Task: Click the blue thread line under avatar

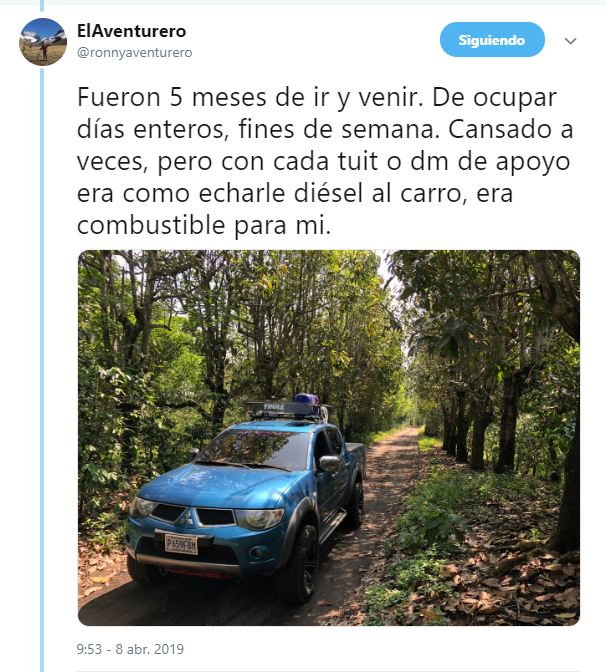Action: [42, 369]
